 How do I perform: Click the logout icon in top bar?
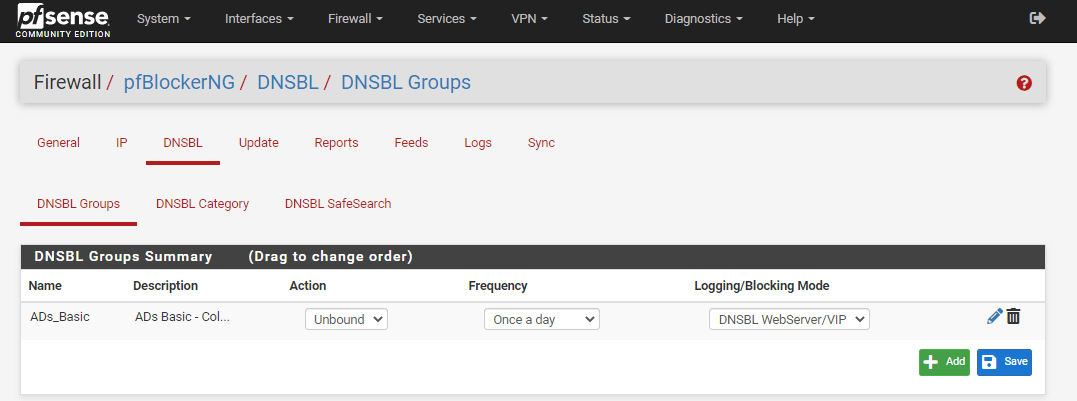1037,19
